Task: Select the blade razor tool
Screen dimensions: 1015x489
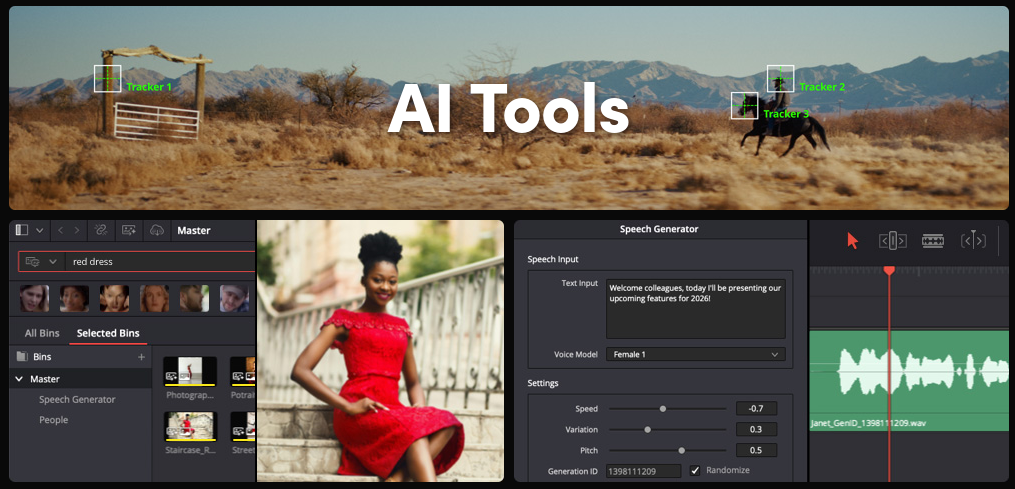Action: click(x=933, y=241)
